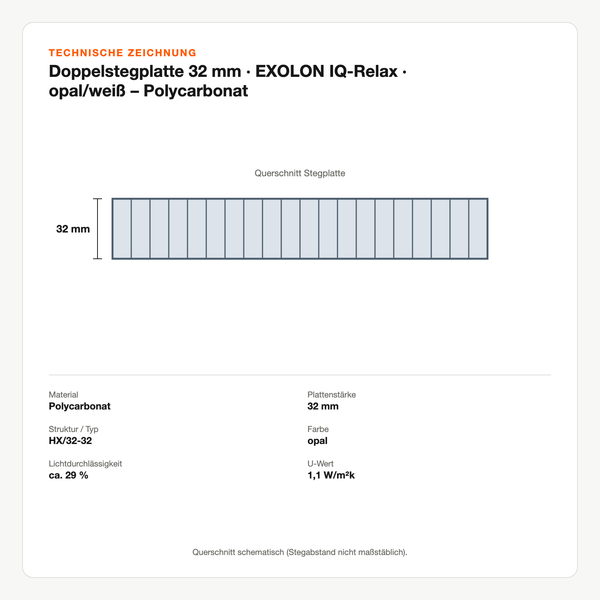Click the Farbe label
Viewport: 600px width, 600px height.
click(318, 429)
